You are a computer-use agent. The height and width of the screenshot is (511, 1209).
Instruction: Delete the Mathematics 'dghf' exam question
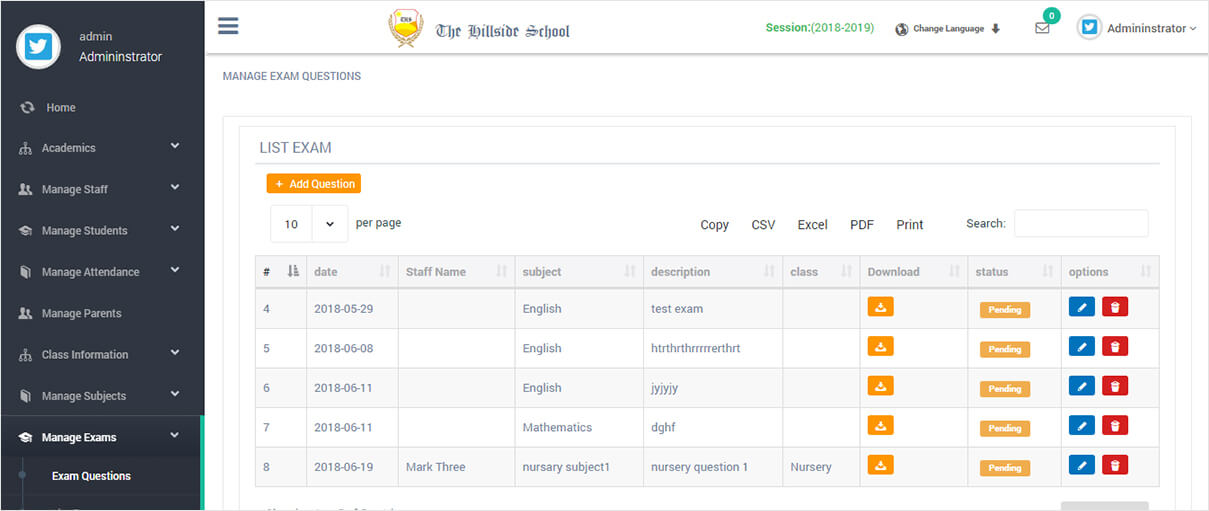pos(1115,426)
